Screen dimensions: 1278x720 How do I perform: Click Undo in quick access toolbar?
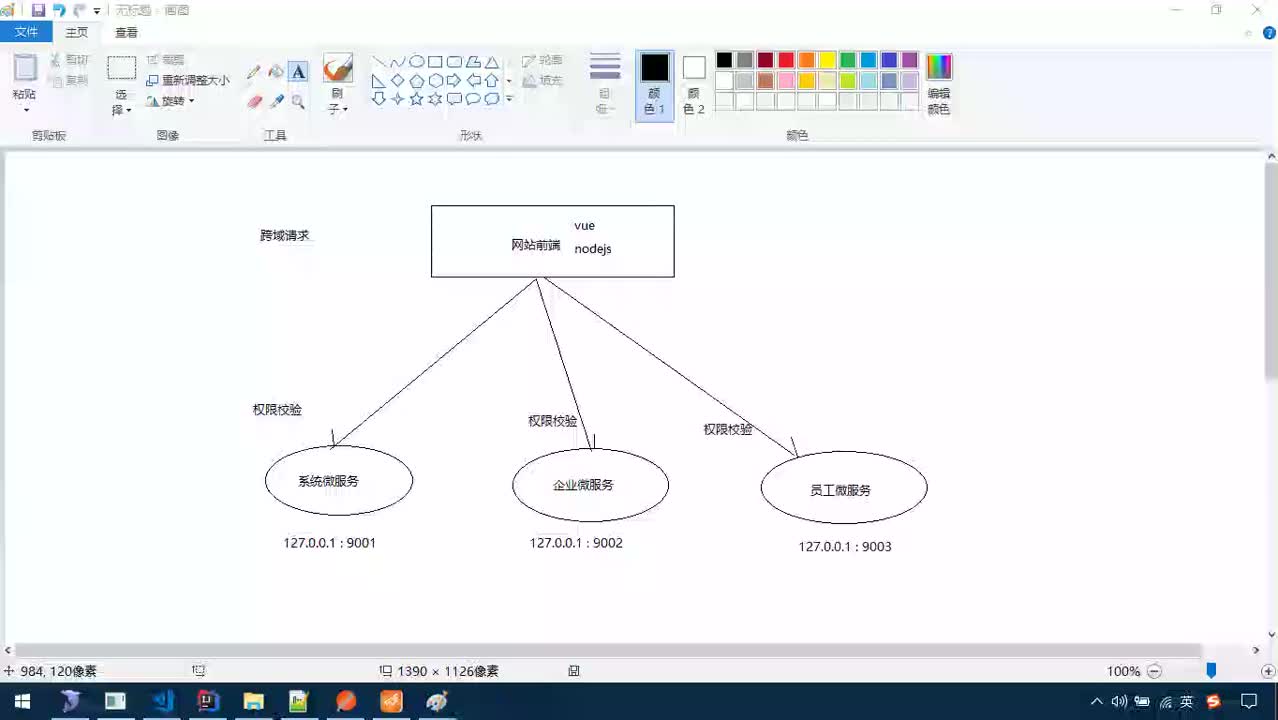pyautogui.click(x=59, y=10)
